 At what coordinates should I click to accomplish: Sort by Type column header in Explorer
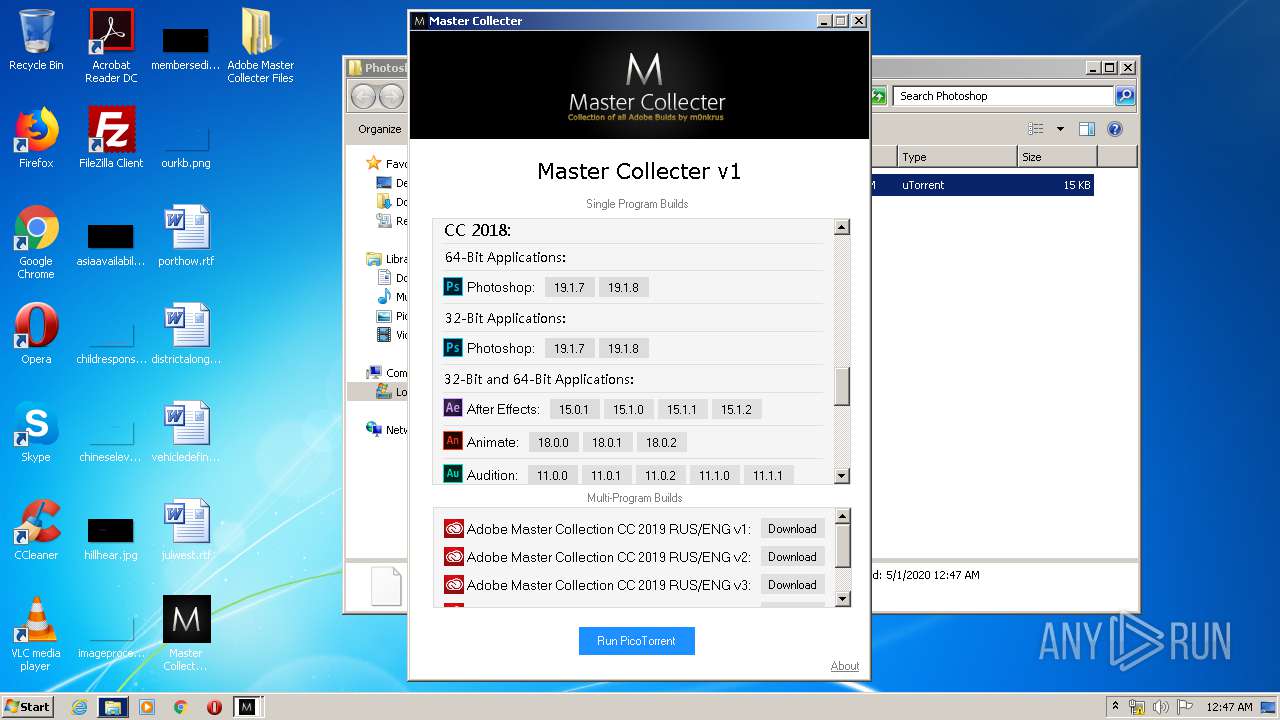(956, 157)
